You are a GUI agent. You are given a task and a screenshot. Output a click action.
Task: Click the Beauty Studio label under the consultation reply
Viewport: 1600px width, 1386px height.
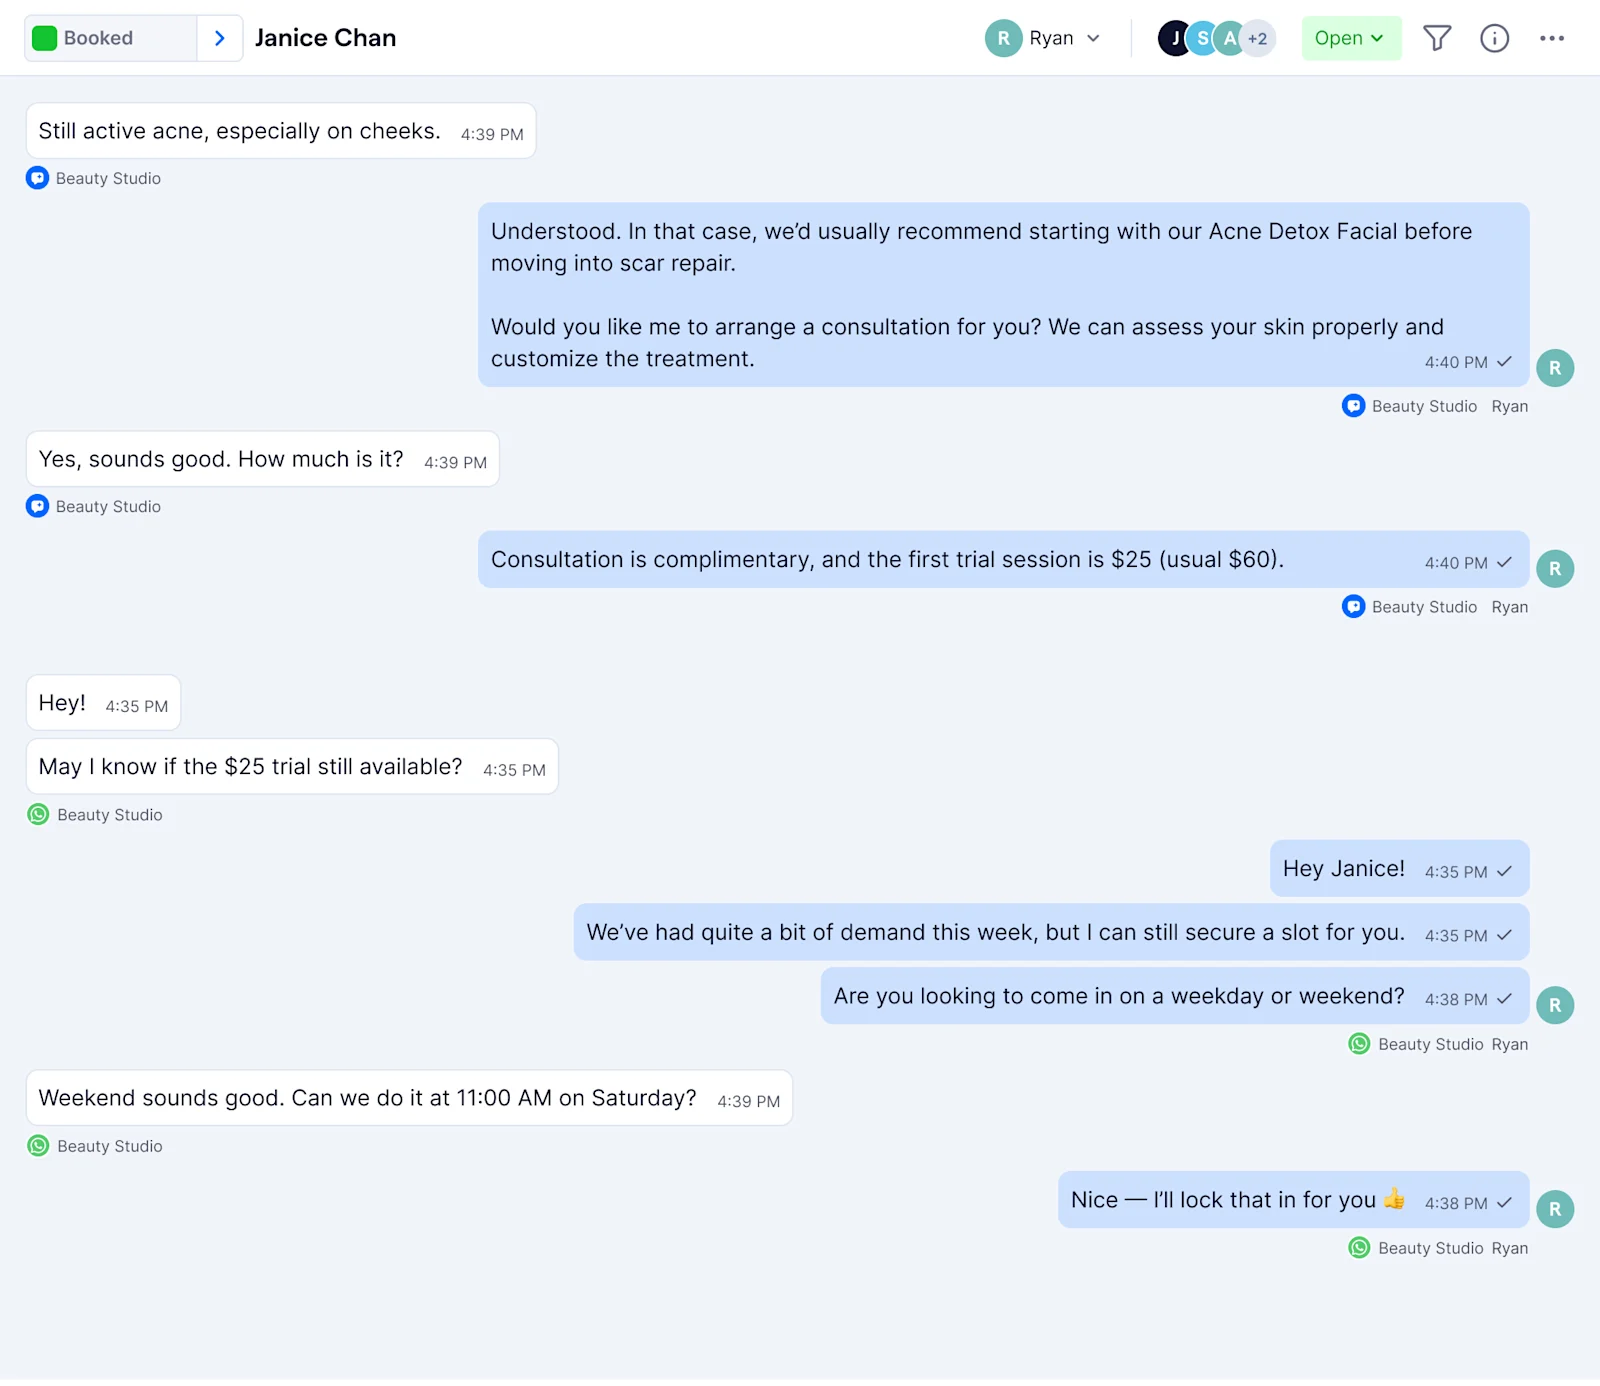[1424, 606]
